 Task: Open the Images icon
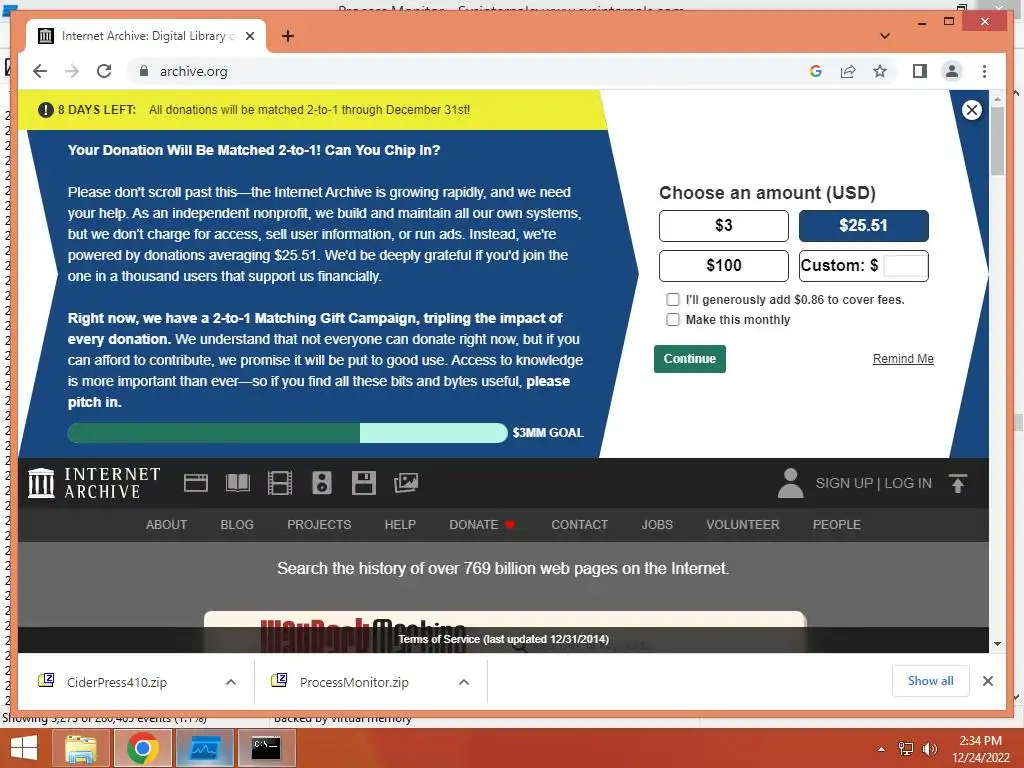406,483
